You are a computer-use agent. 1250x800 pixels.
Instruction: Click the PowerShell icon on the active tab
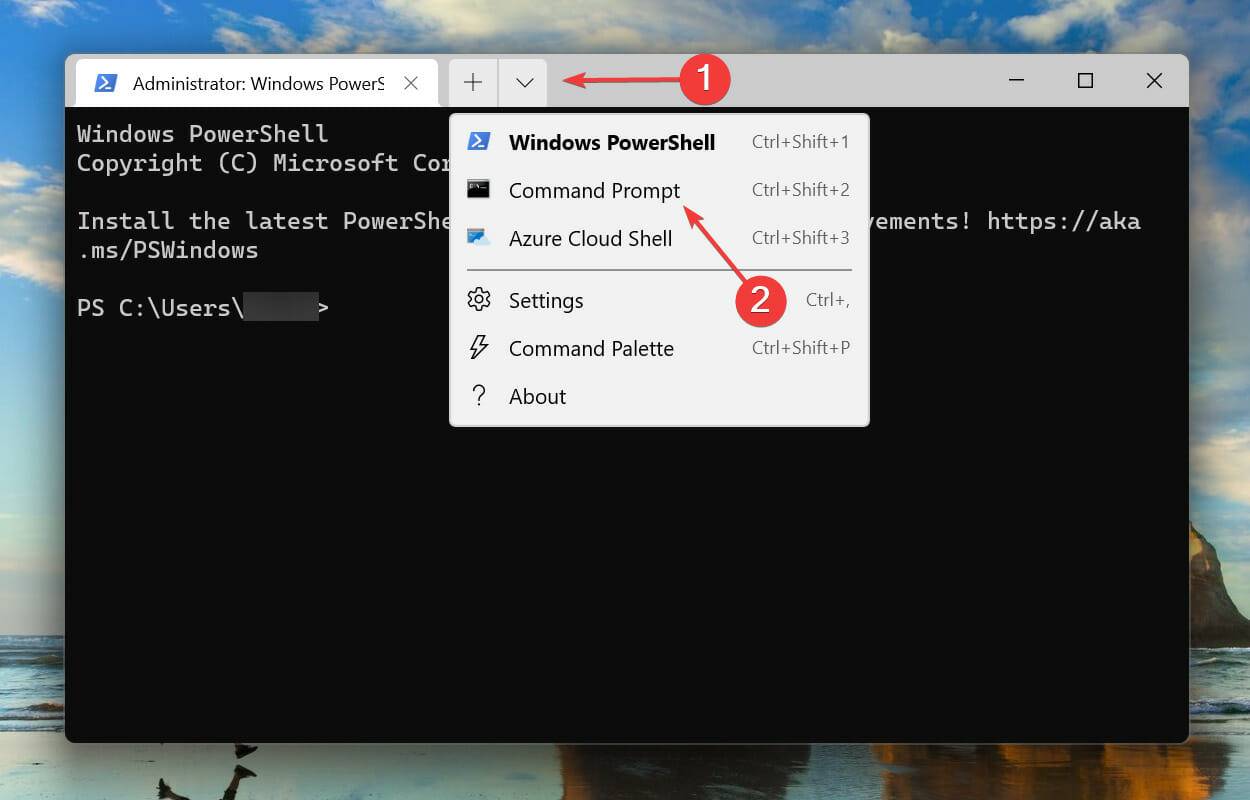(x=107, y=83)
